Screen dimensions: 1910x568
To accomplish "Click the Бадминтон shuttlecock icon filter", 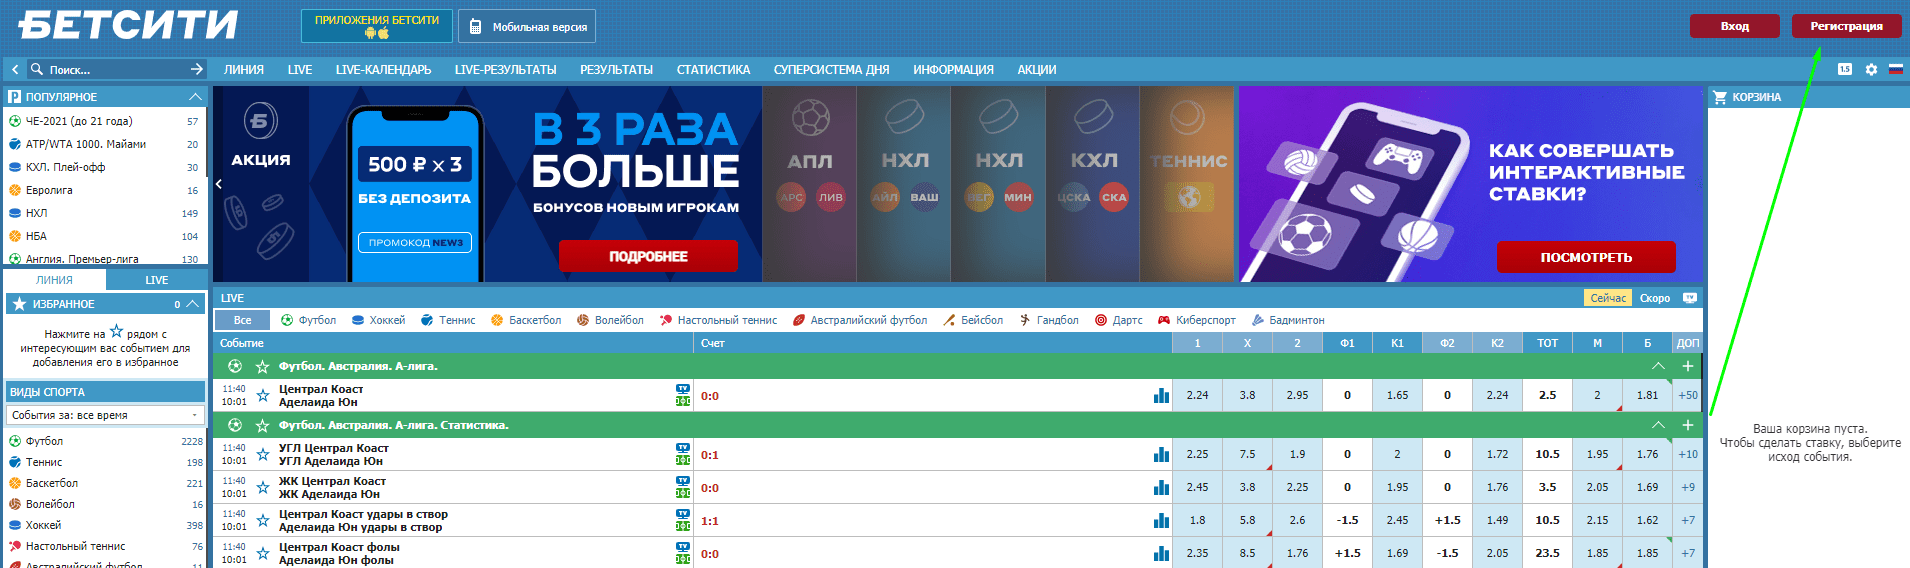I will click(x=1258, y=320).
